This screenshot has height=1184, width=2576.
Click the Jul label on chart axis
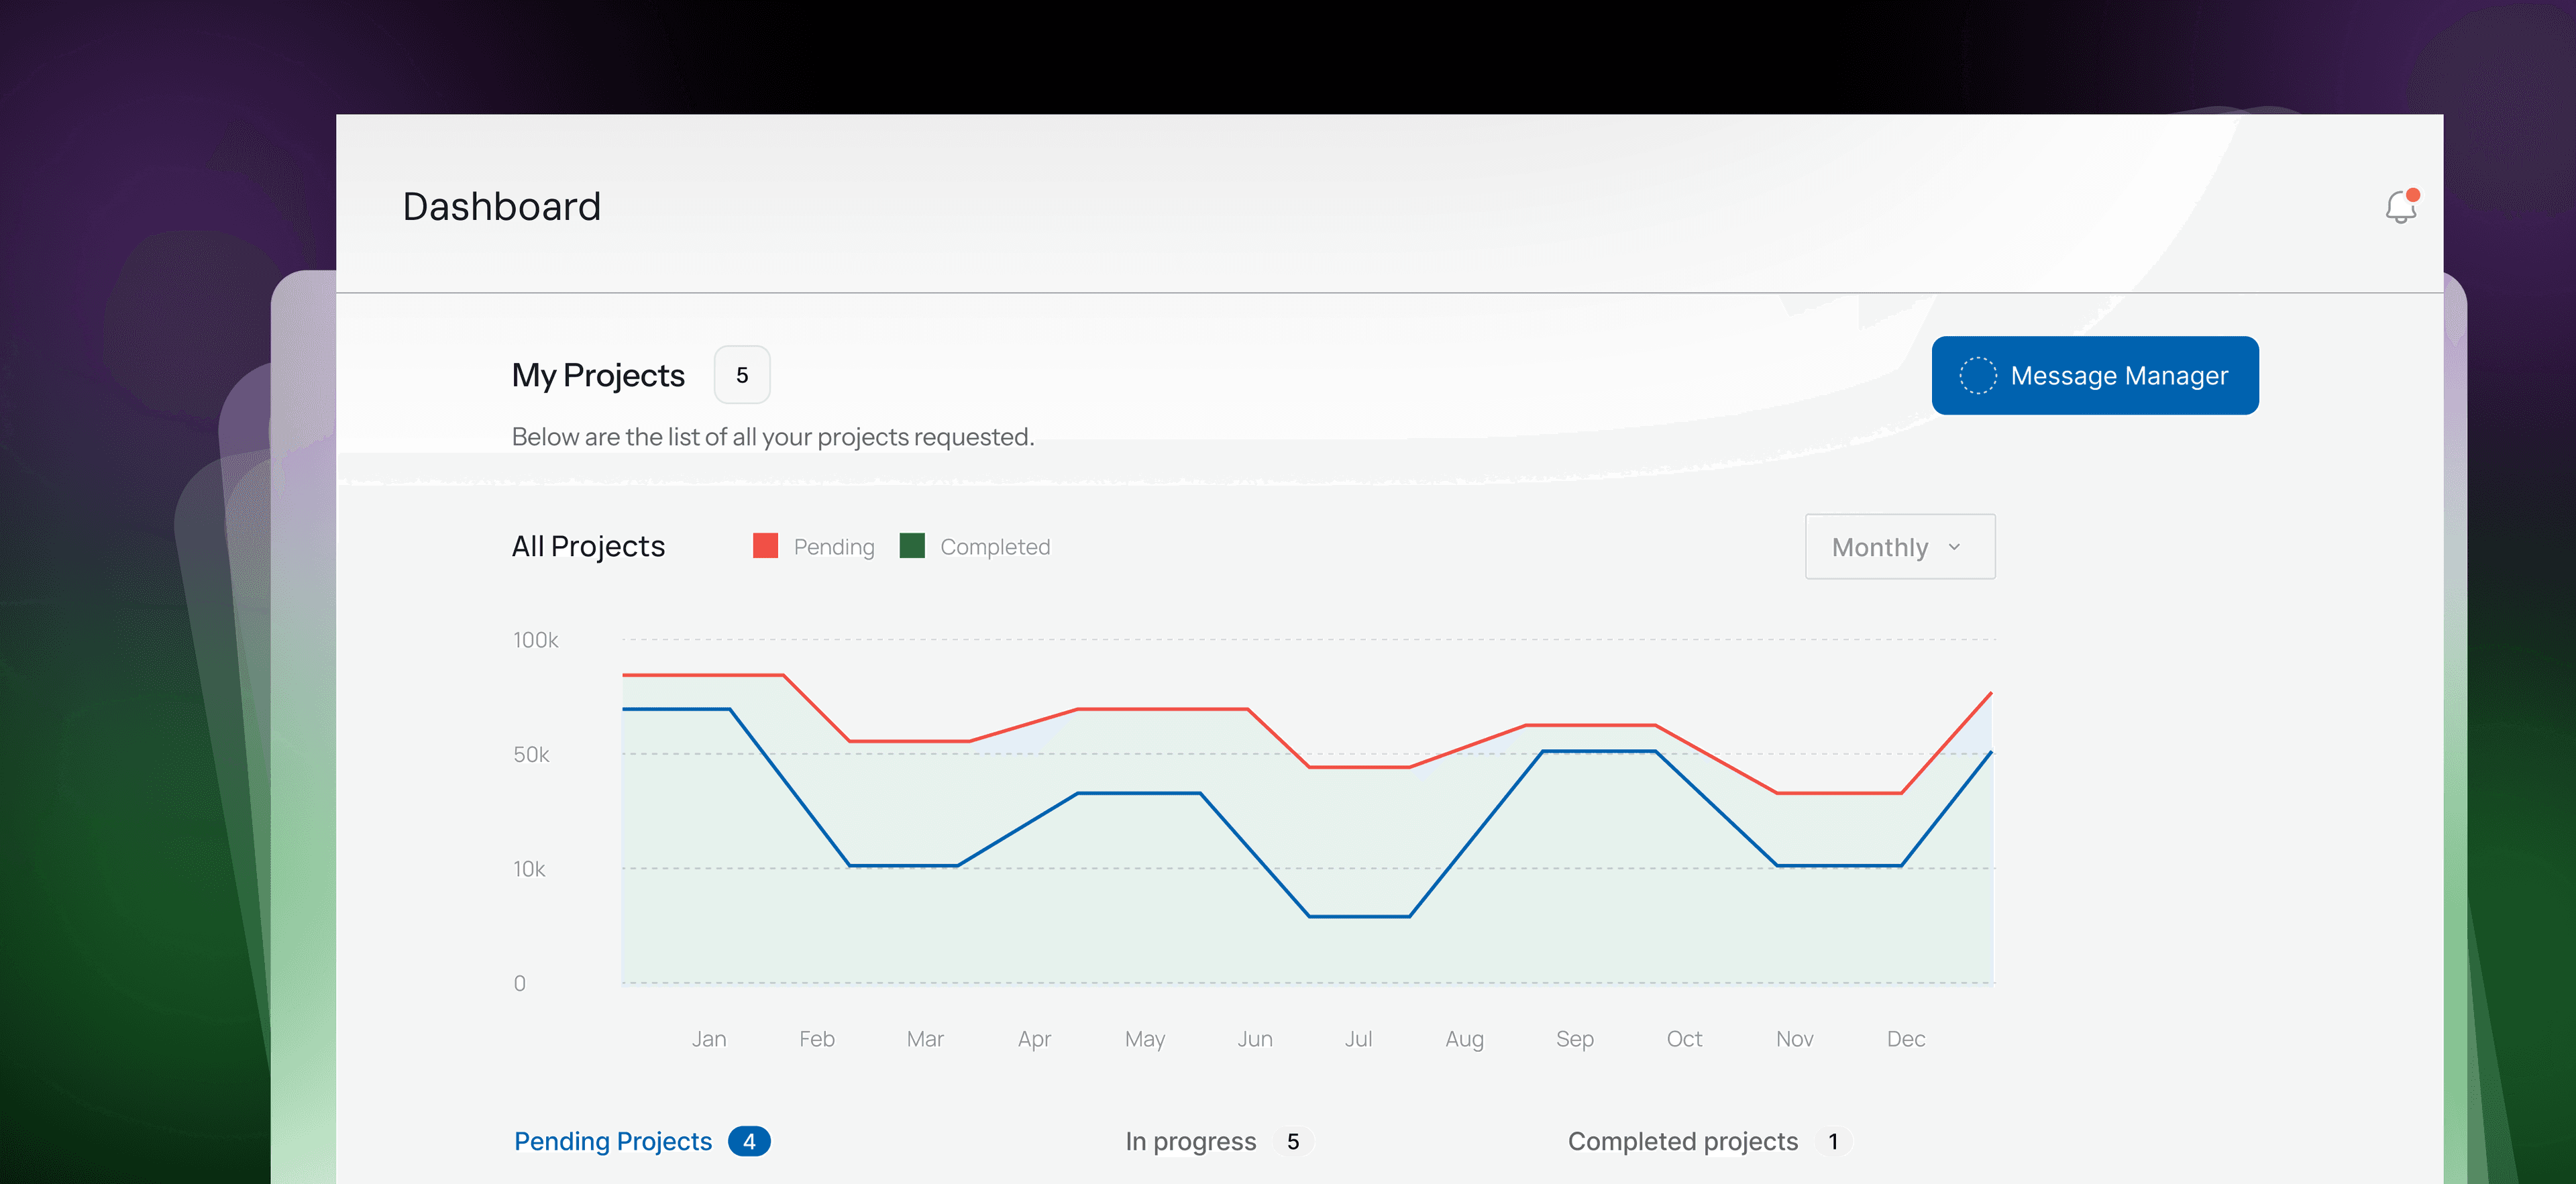click(1358, 1039)
